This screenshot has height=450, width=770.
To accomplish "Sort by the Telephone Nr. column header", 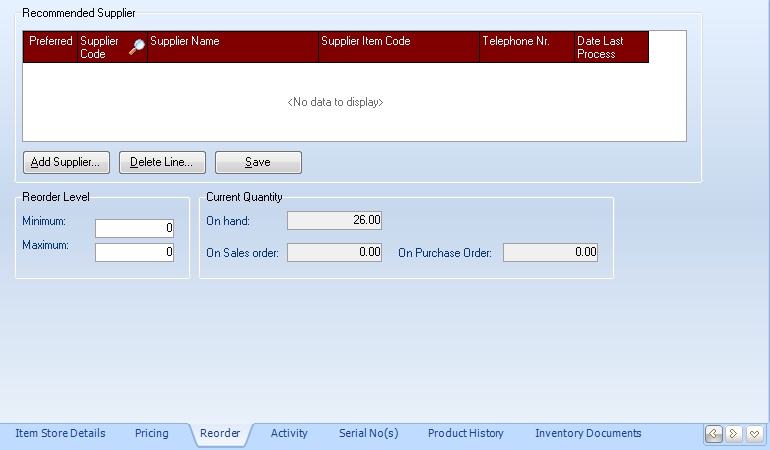I will coord(527,47).
